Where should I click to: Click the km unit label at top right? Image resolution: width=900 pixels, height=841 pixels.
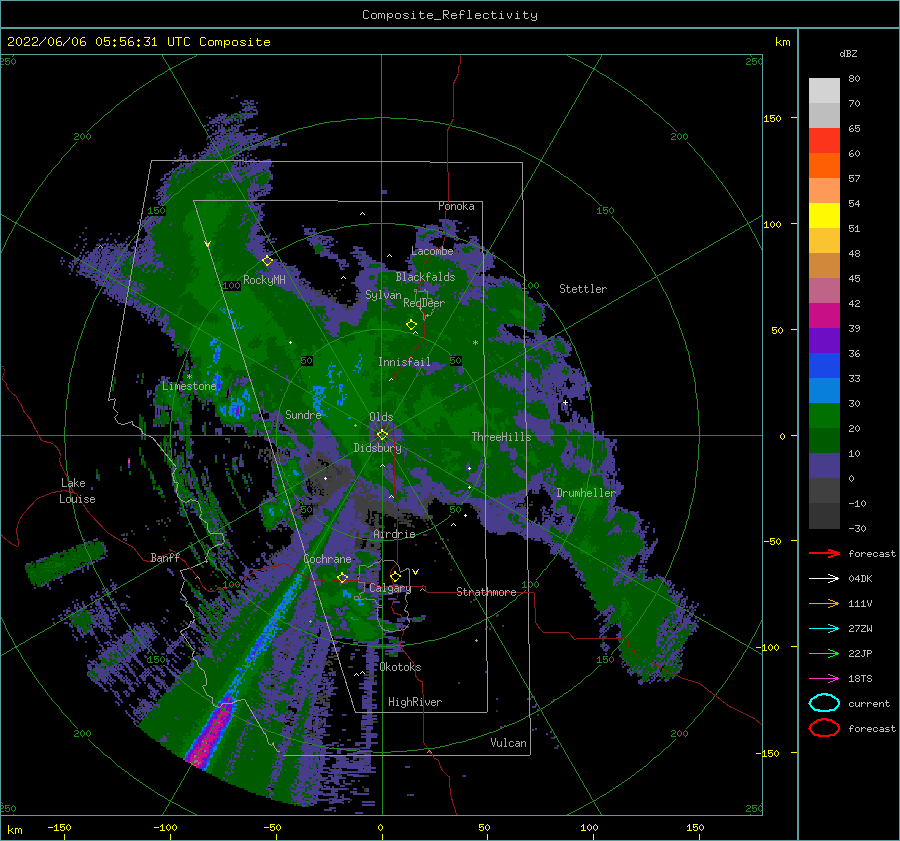click(x=782, y=42)
